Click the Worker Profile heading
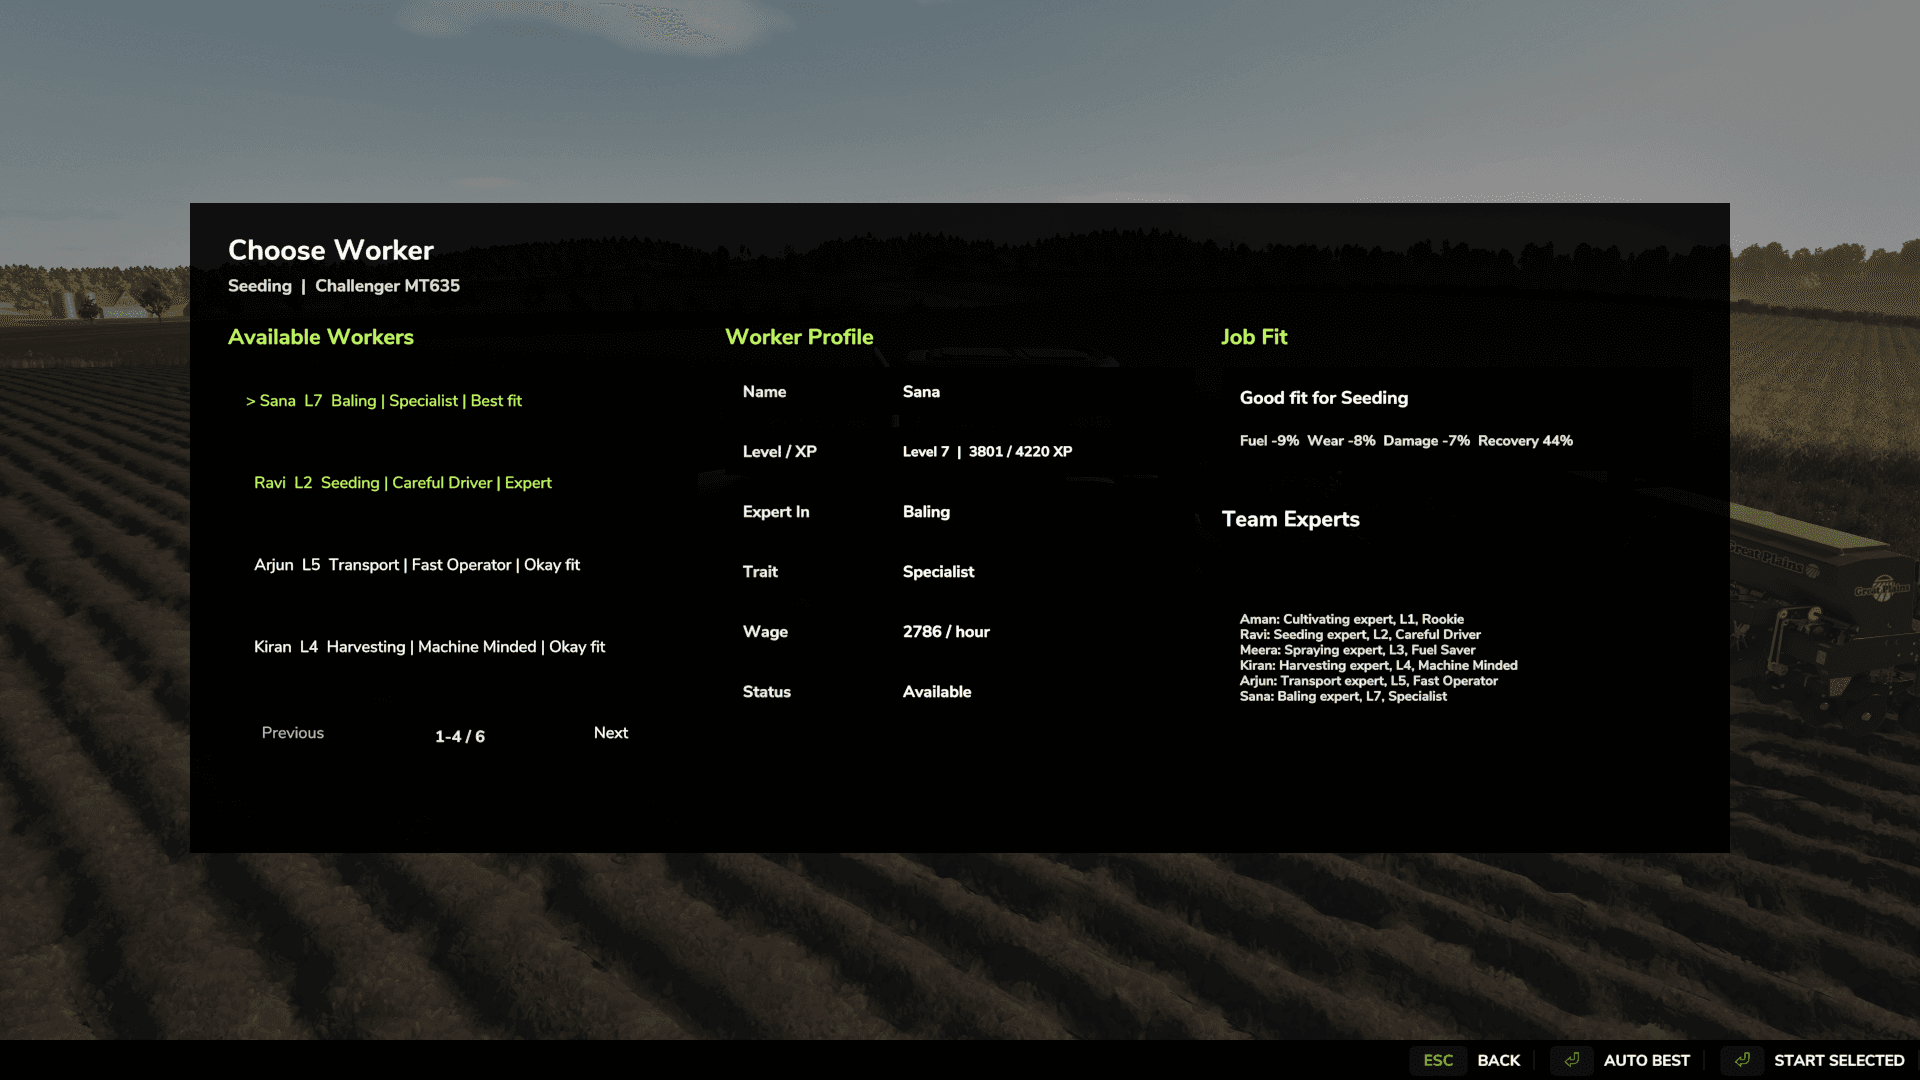Screen dimensions: 1920x1080 tap(799, 337)
